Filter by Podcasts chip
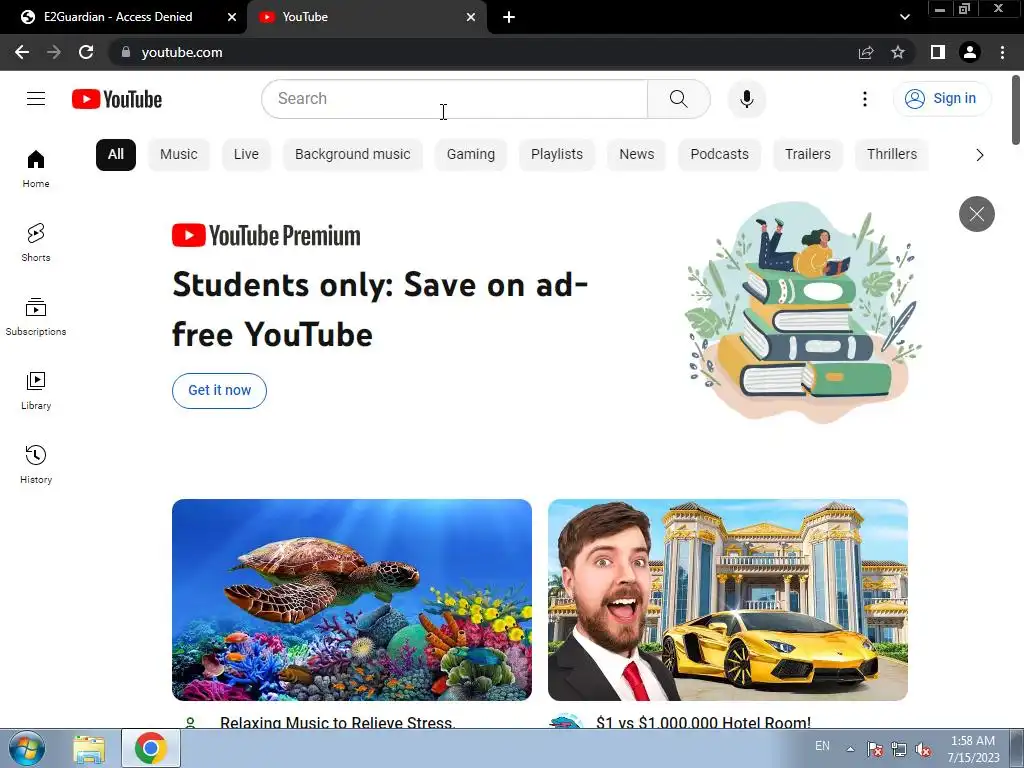1024x768 pixels. tap(720, 155)
